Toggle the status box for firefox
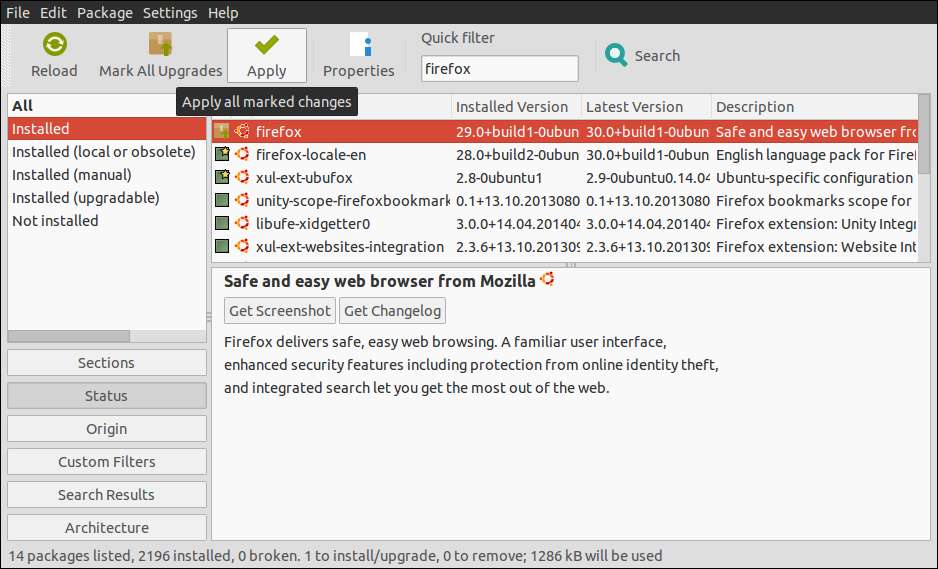 (222, 131)
